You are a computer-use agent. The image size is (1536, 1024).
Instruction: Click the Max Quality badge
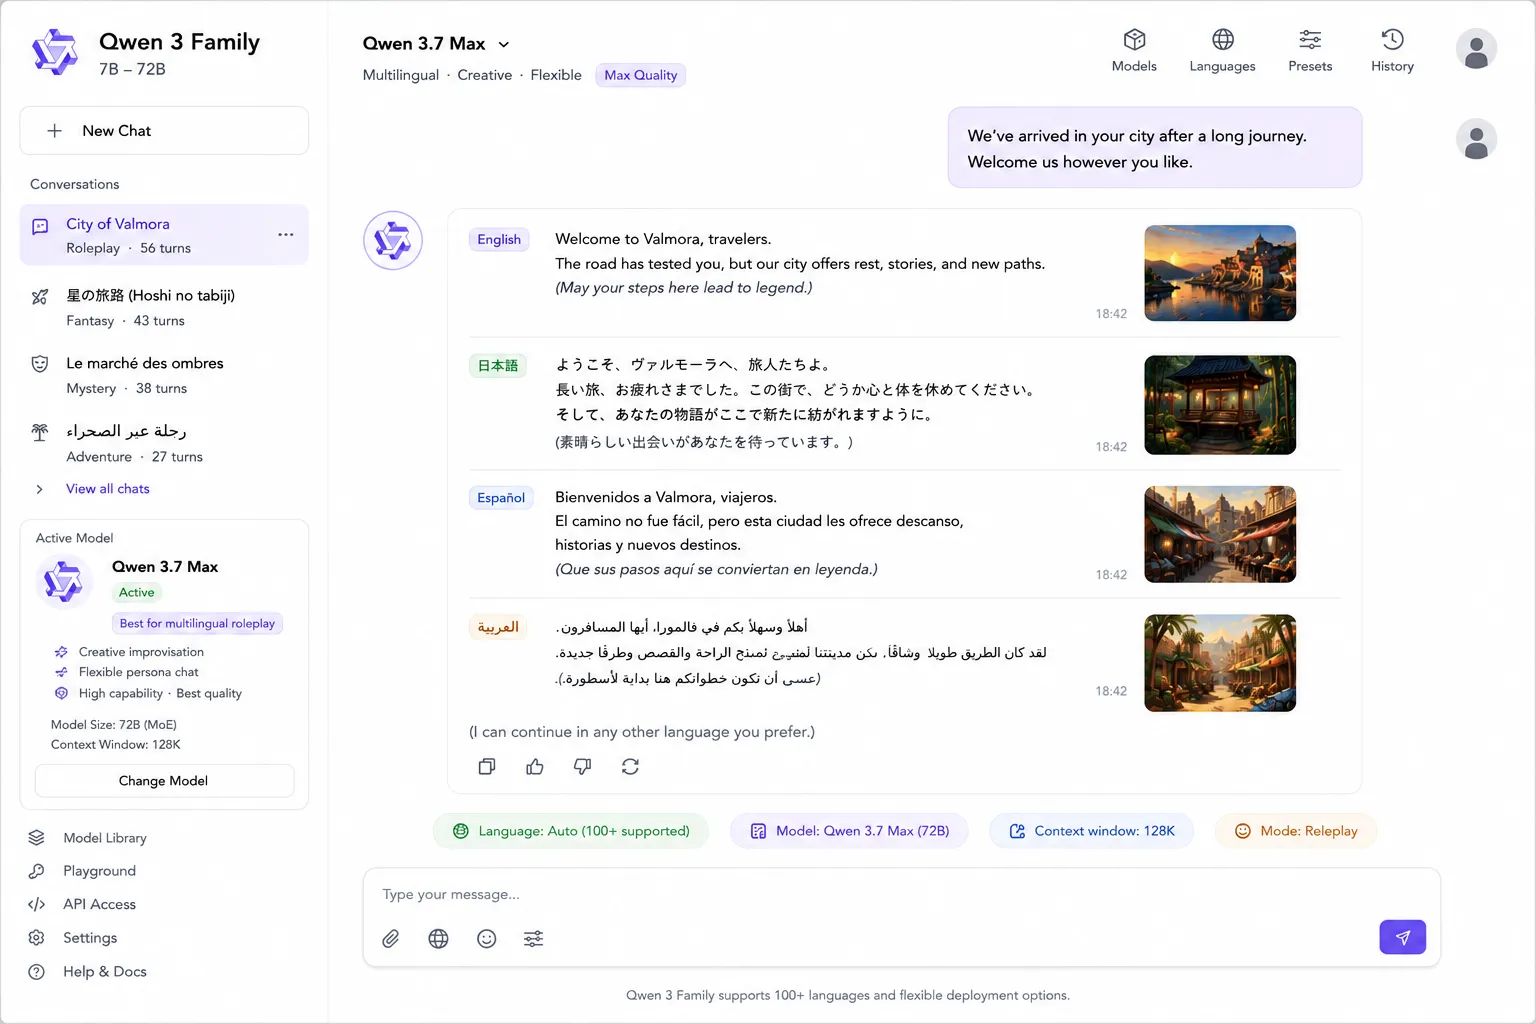(x=640, y=75)
